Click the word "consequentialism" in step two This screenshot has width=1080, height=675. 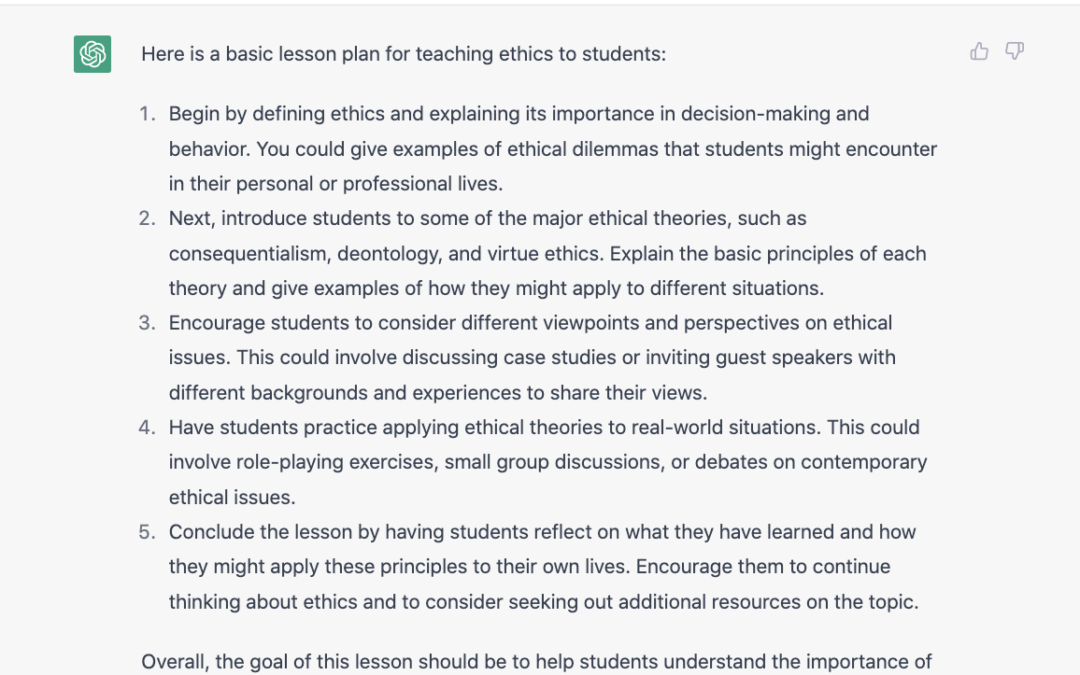click(247, 254)
